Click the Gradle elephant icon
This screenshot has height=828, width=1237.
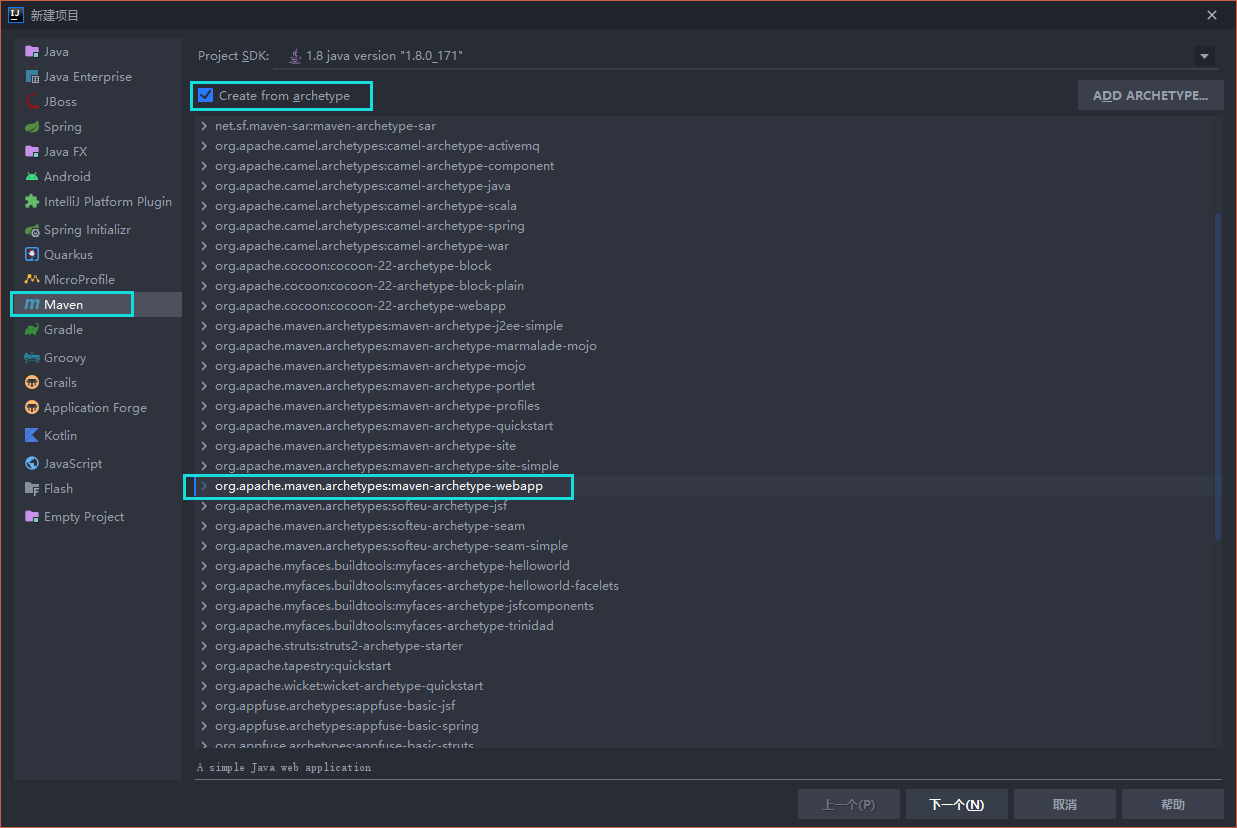pyautogui.click(x=32, y=330)
